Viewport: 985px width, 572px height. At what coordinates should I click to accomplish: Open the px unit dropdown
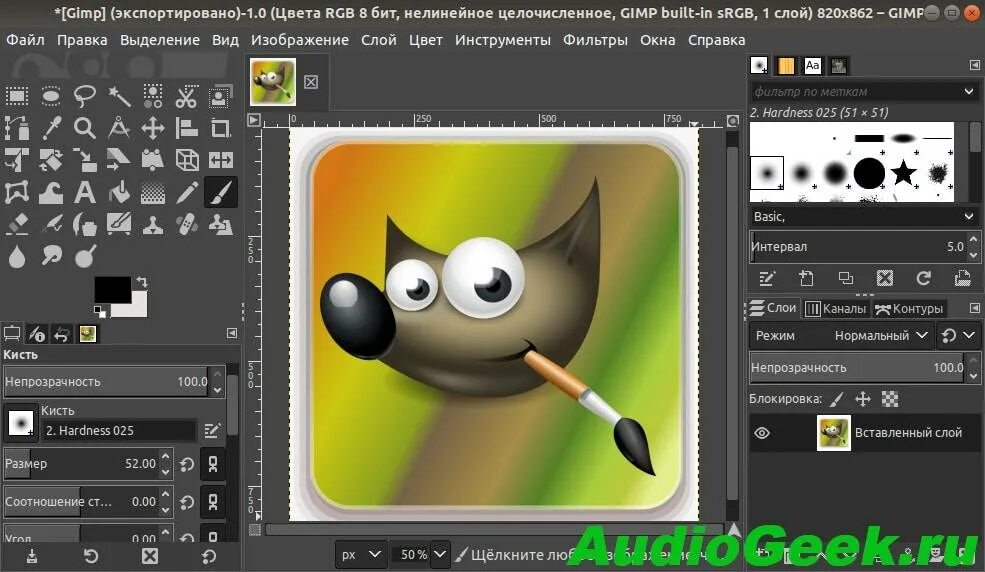(361, 554)
